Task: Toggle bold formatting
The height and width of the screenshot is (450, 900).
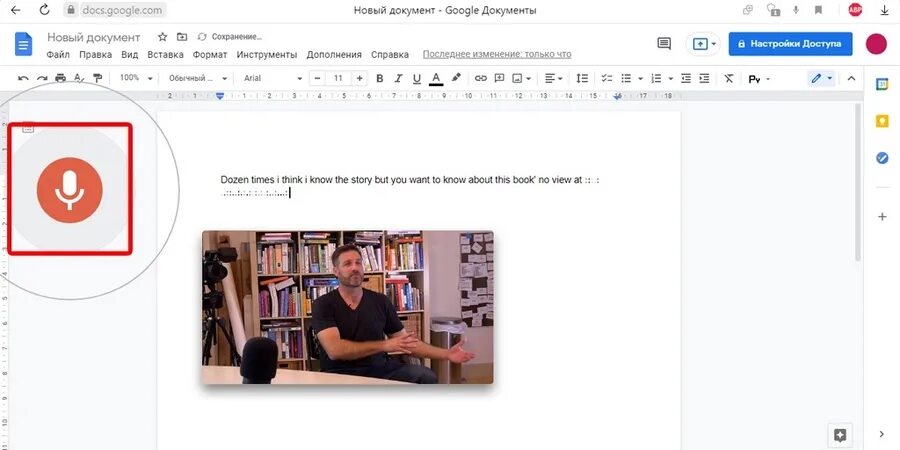Action: click(379, 79)
